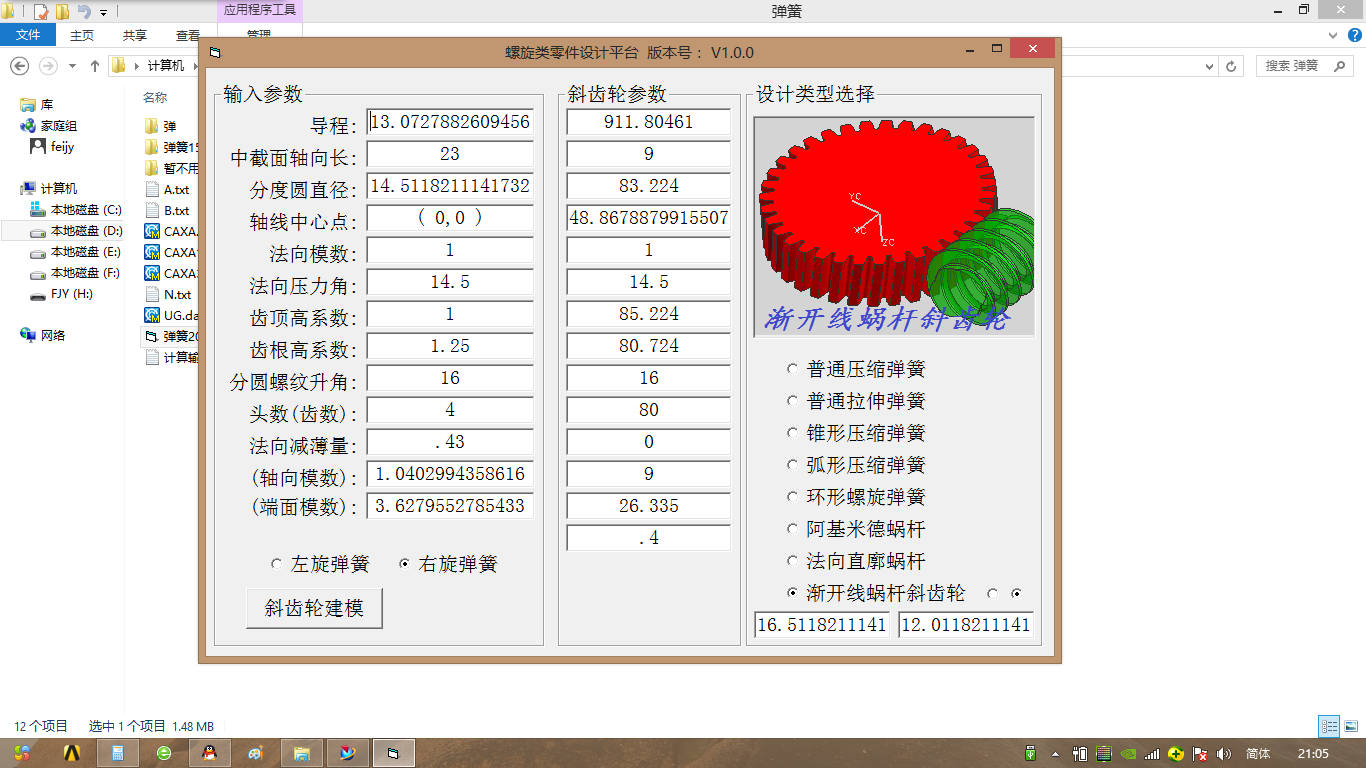Choose 左旋弹簧 radio button

pyautogui.click(x=320, y=564)
